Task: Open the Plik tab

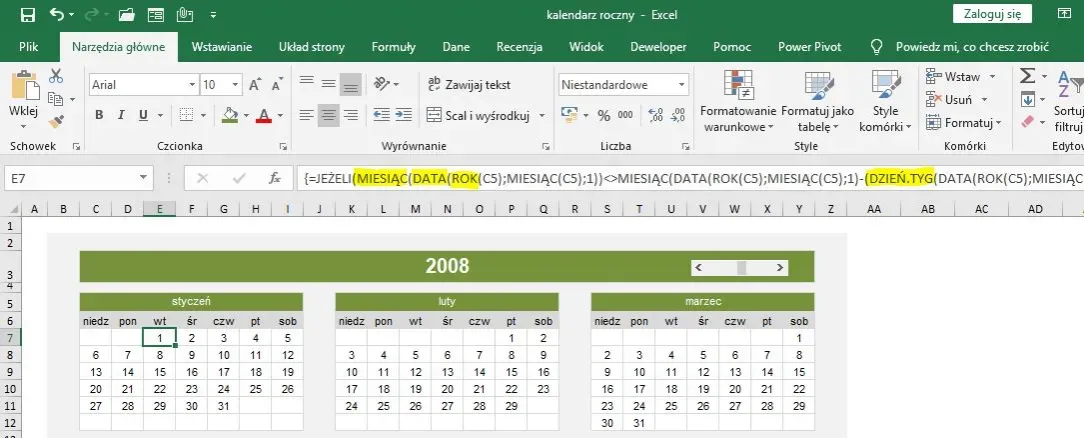Action: tap(29, 47)
